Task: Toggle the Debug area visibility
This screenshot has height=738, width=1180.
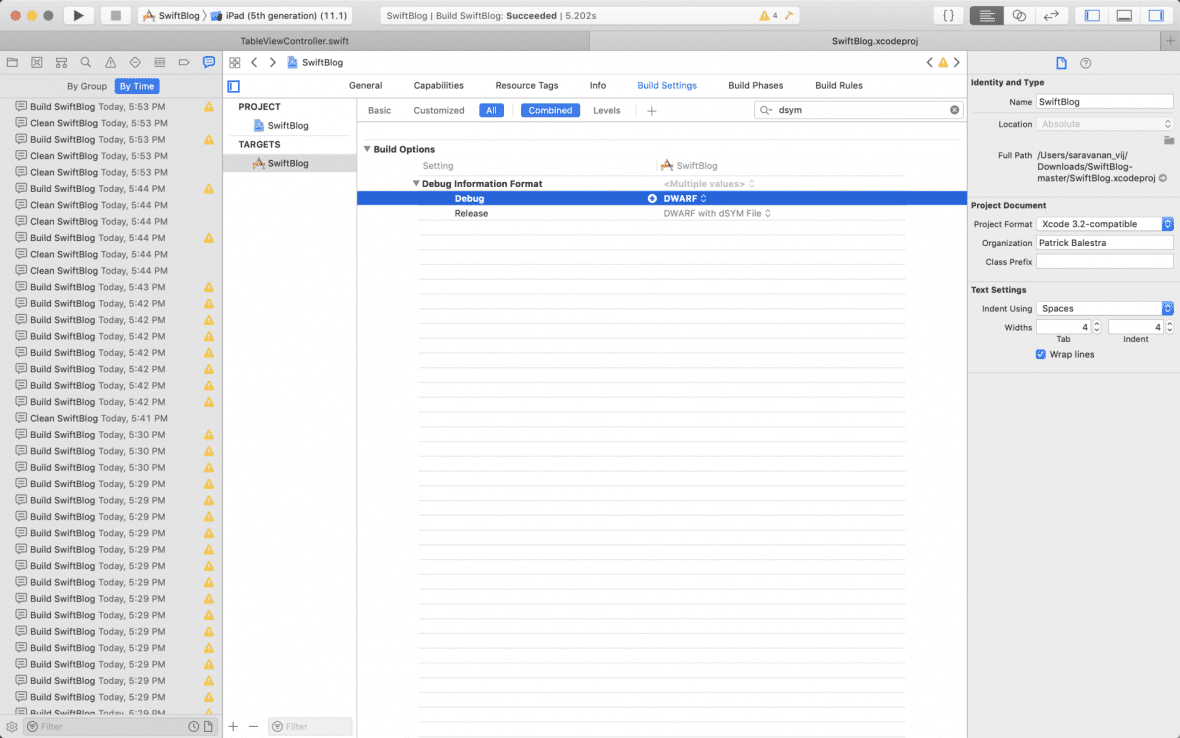Action: [x=1124, y=15]
